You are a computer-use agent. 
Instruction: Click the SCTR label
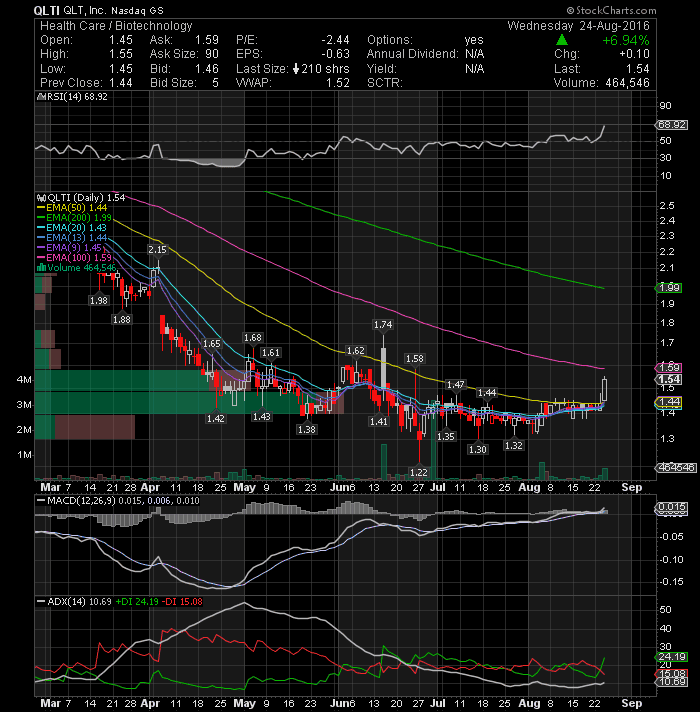pyautogui.click(x=385, y=83)
